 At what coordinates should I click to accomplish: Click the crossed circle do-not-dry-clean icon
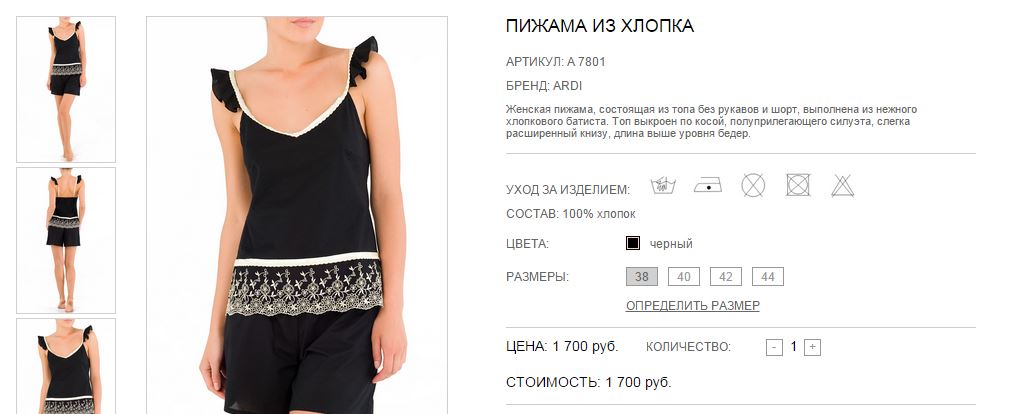tap(753, 186)
